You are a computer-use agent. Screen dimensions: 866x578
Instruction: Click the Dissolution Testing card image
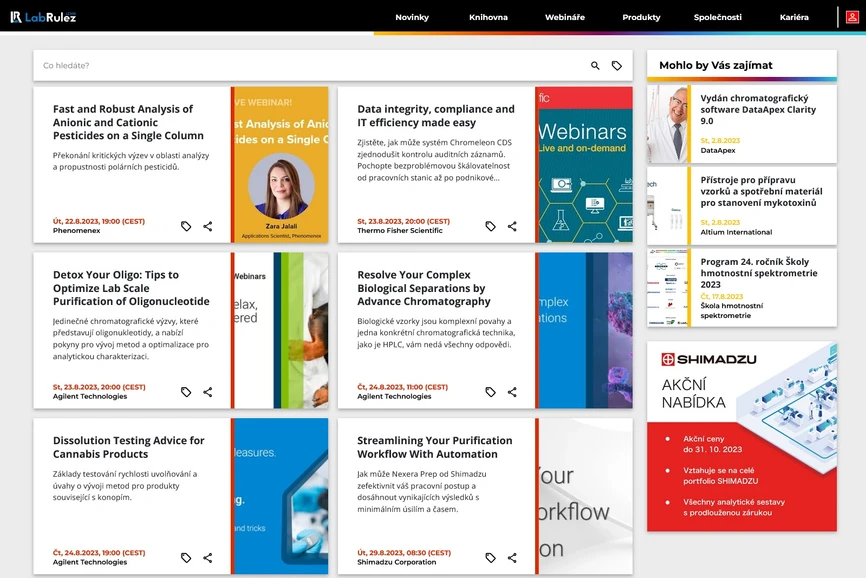281,496
